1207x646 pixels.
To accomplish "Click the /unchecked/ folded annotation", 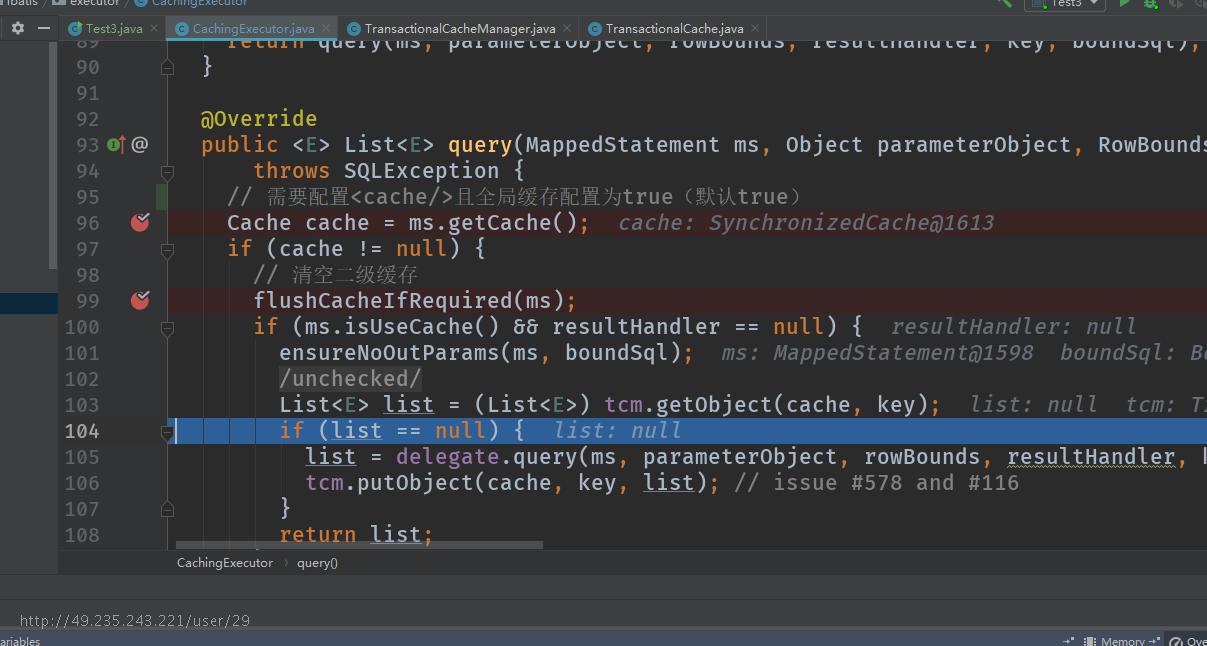I will pyautogui.click(x=351, y=379).
